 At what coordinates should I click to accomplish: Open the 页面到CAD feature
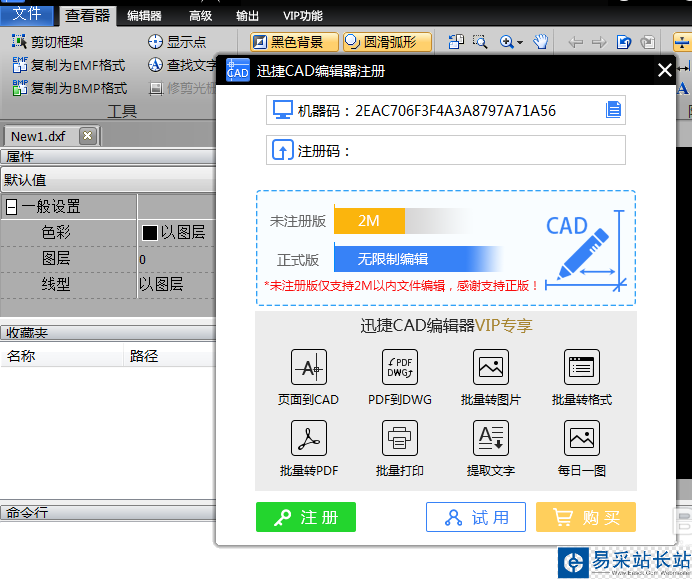(308, 376)
